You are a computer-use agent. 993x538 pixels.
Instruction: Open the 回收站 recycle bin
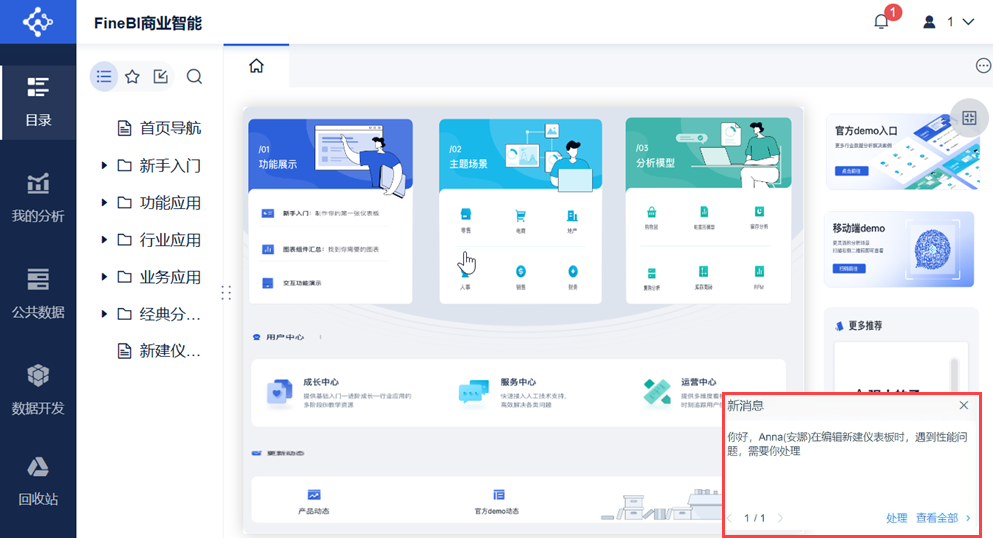click(x=38, y=482)
